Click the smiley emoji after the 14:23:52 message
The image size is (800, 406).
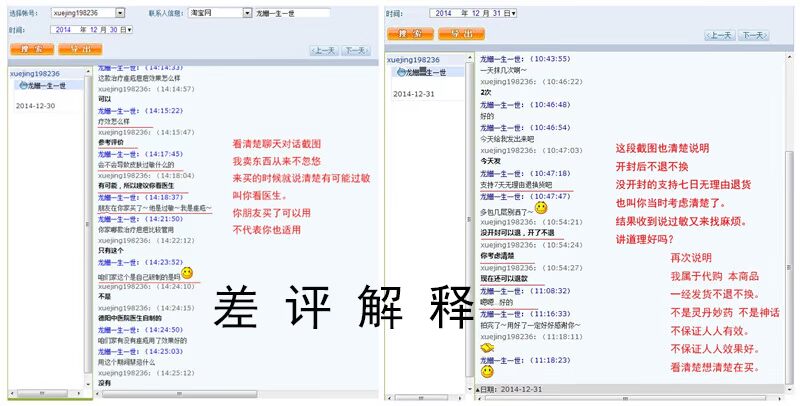[187, 273]
